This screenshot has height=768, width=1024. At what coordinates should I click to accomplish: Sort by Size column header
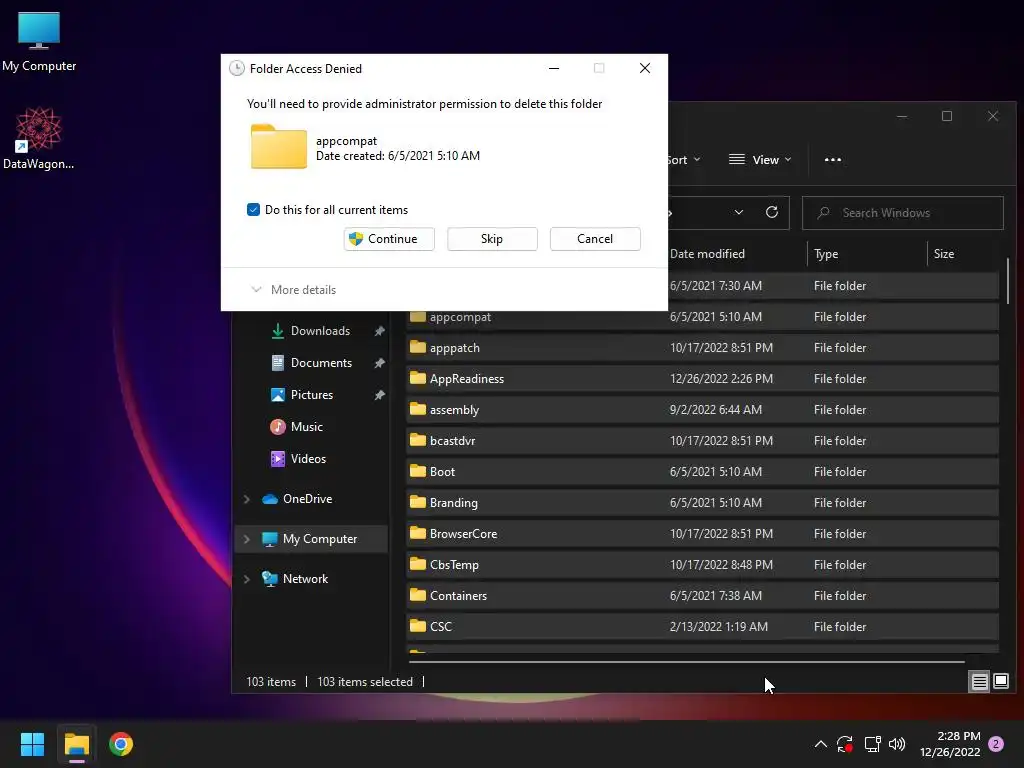click(944, 254)
